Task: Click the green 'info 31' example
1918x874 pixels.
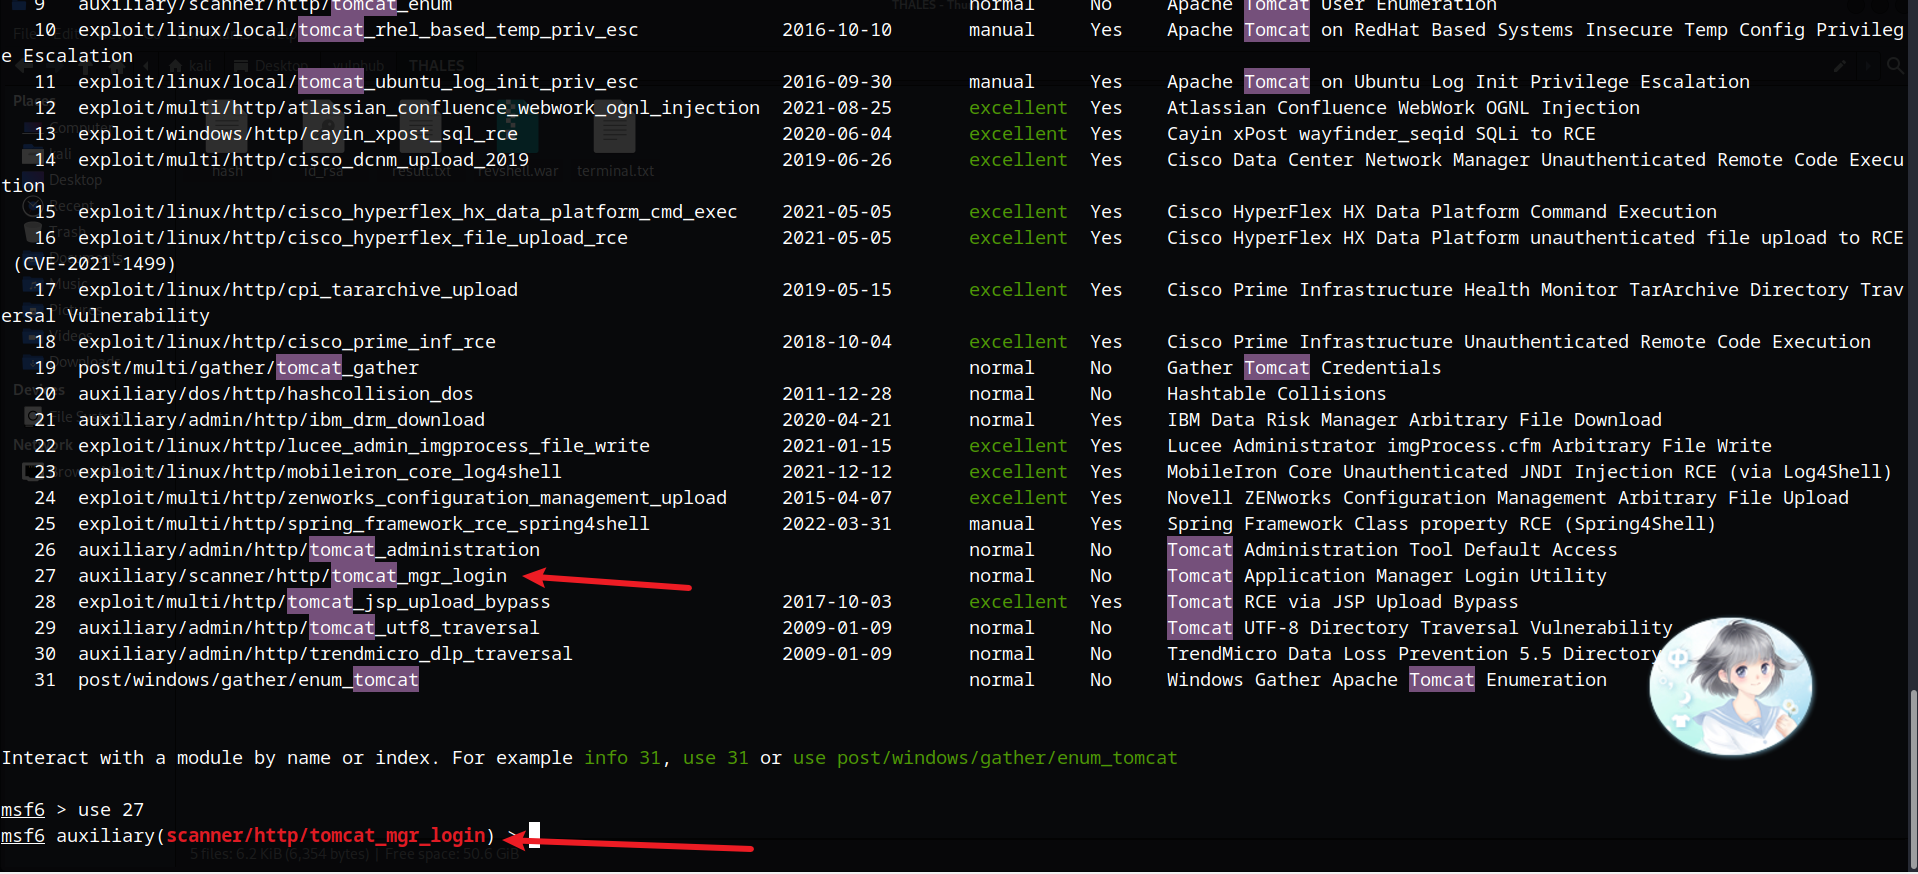Action: (x=622, y=758)
